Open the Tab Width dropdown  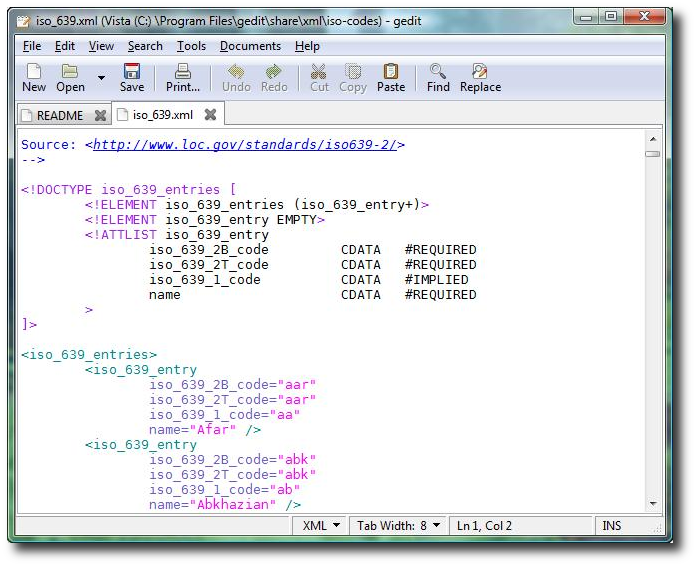(x=398, y=526)
